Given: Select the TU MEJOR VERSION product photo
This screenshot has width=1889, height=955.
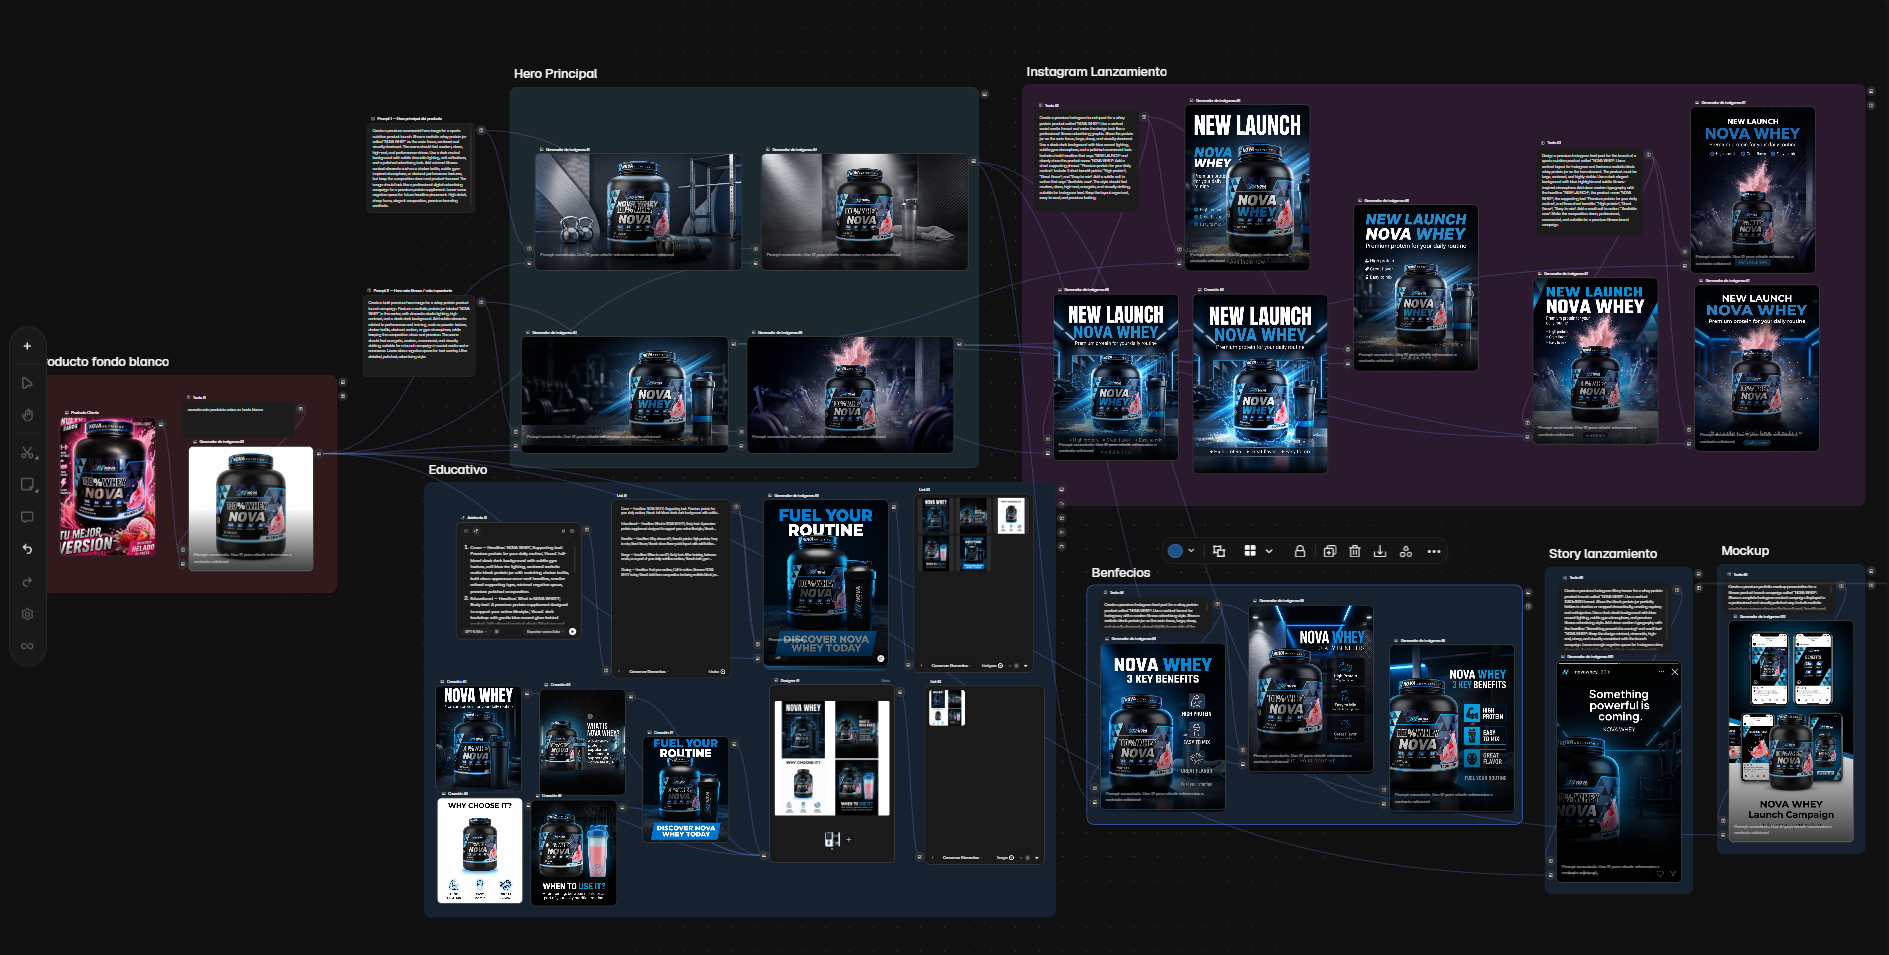Looking at the screenshot, I should point(108,487).
